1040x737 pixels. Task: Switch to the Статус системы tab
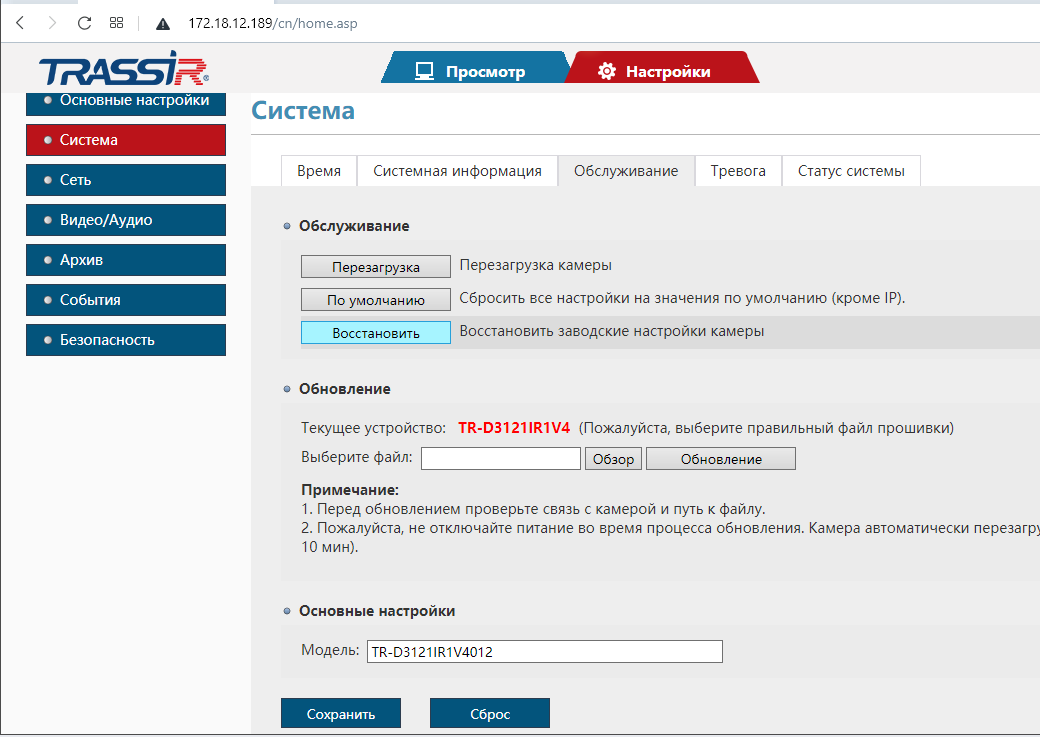(x=851, y=171)
